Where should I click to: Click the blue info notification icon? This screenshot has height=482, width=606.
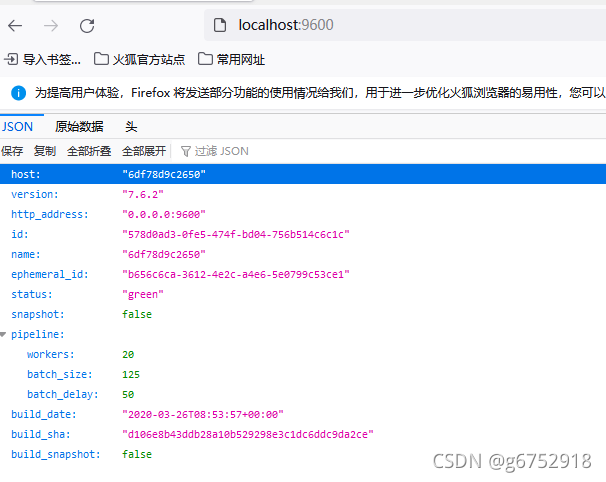pyautogui.click(x=18, y=93)
